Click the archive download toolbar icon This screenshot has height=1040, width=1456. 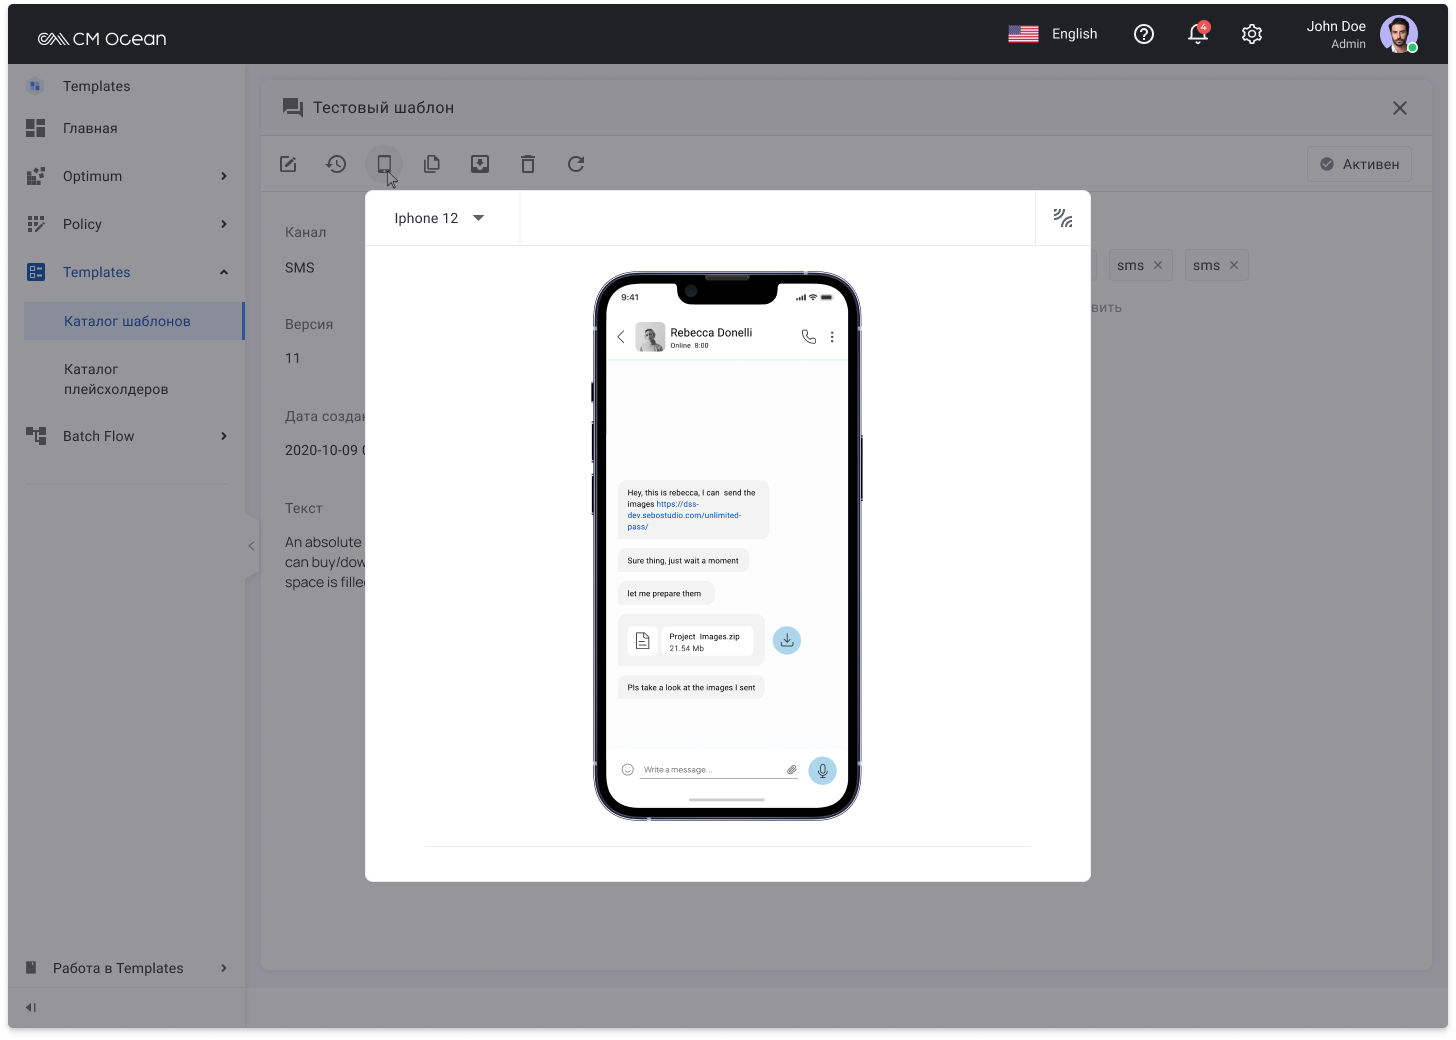pyautogui.click(x=480, y=164)
